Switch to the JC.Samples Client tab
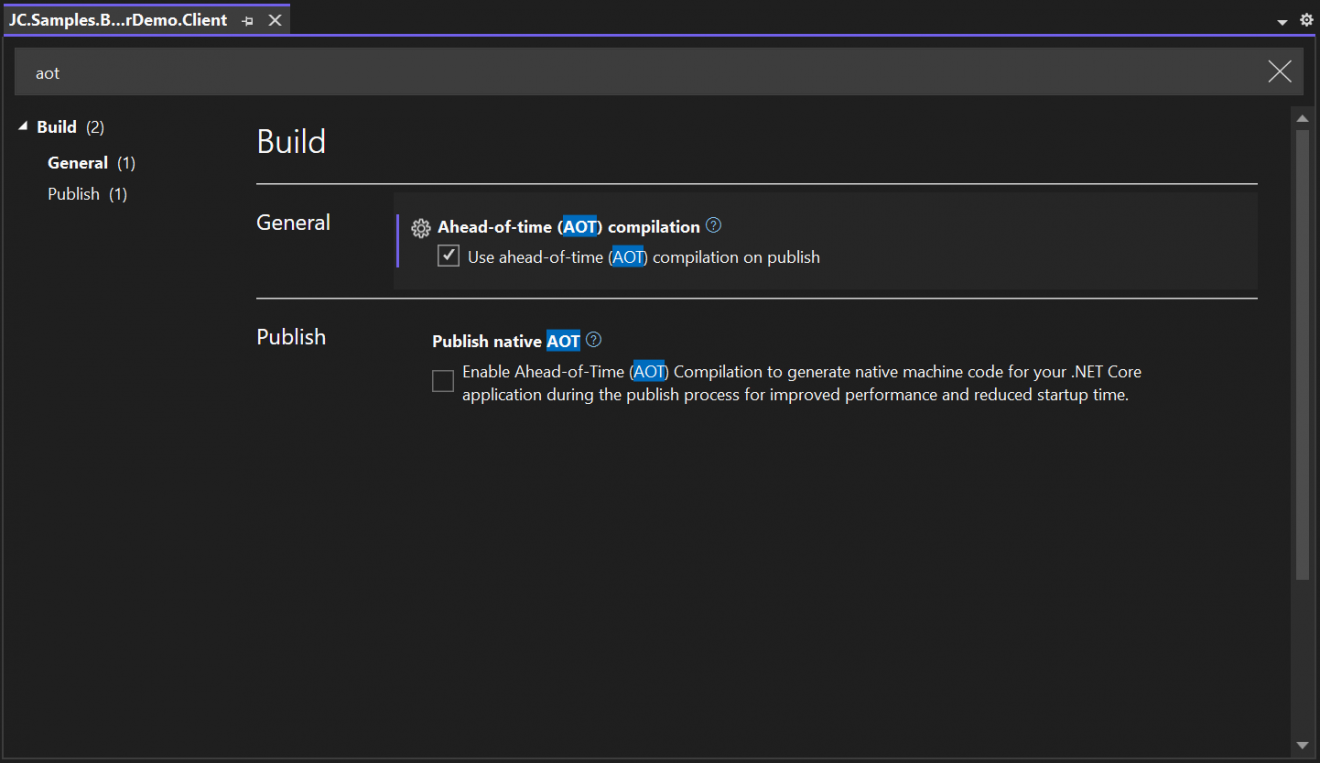Screen dimensions: 1320x763 pyautogui.click(x=118, y=20)
